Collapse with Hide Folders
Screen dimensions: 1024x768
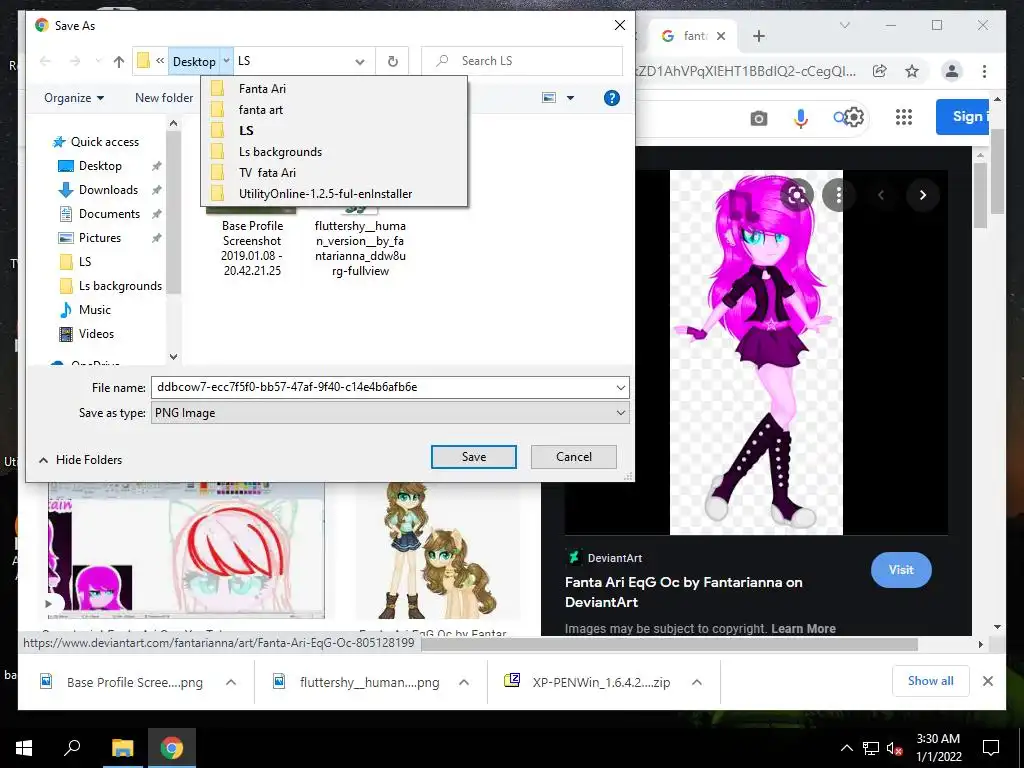coord(80,460)
